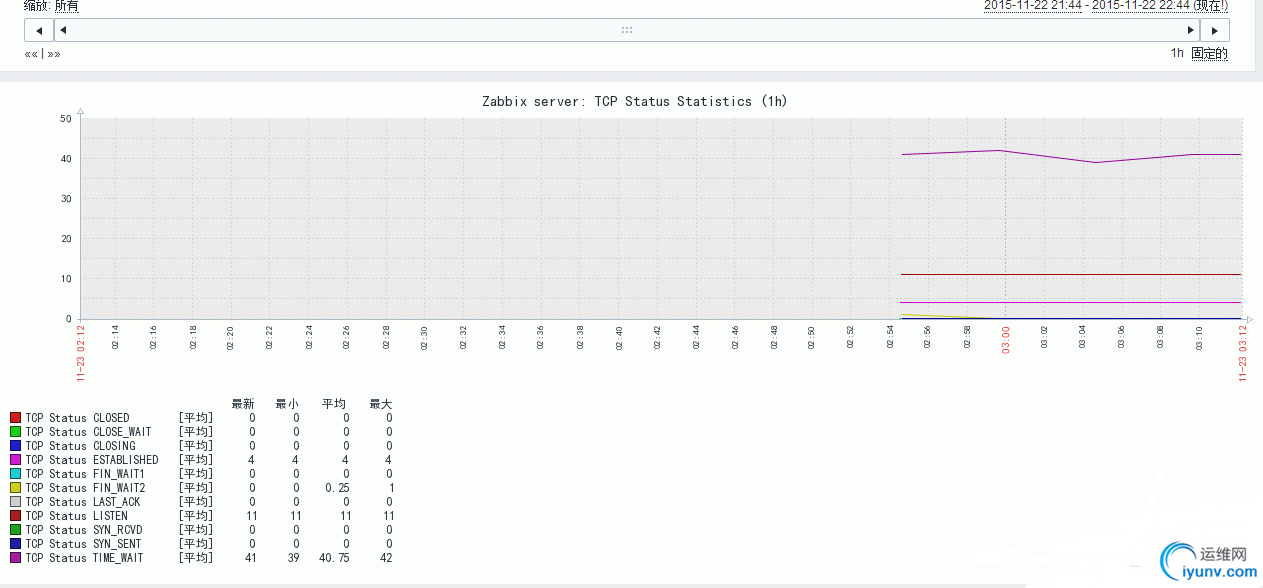Click the CLOSED legend color swatch
Screen dimensions: 1263x588
(16, 418)
